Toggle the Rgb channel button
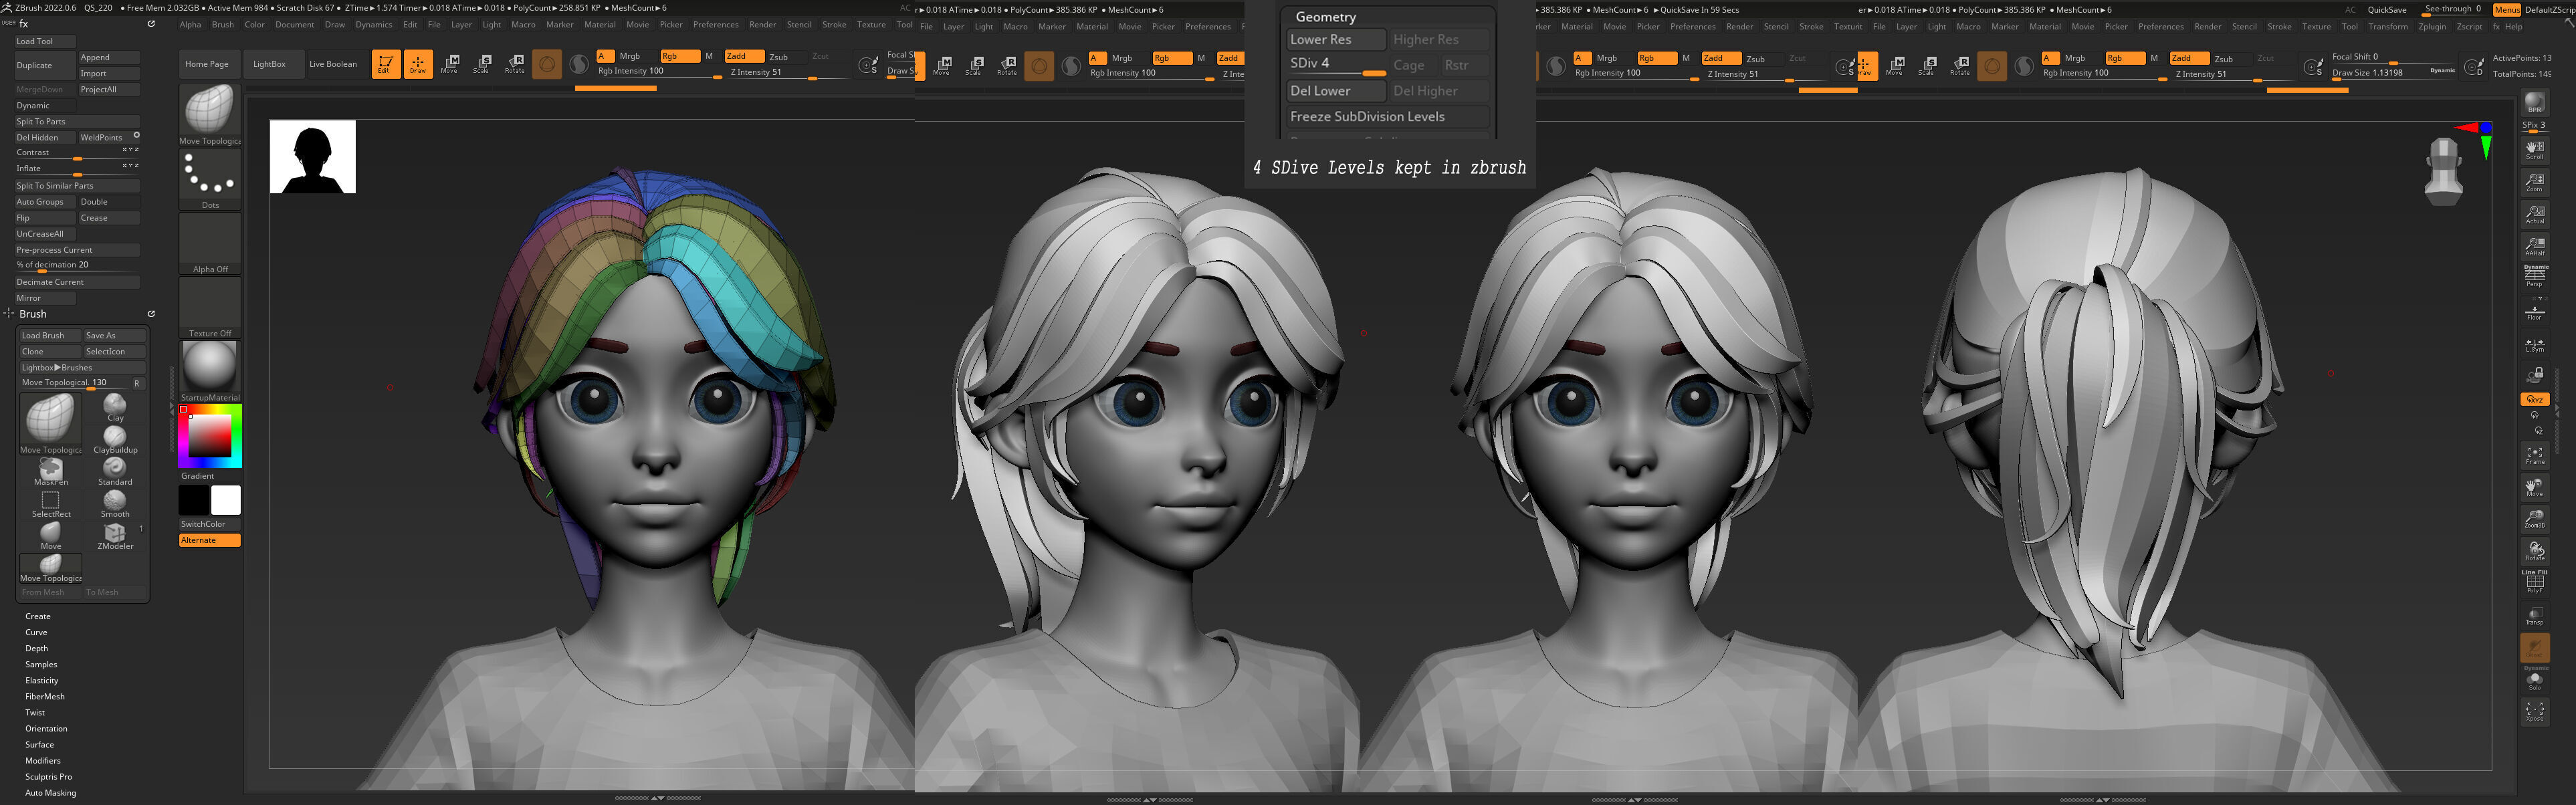This screenshot has height=805, width=2576. point(680,57)
